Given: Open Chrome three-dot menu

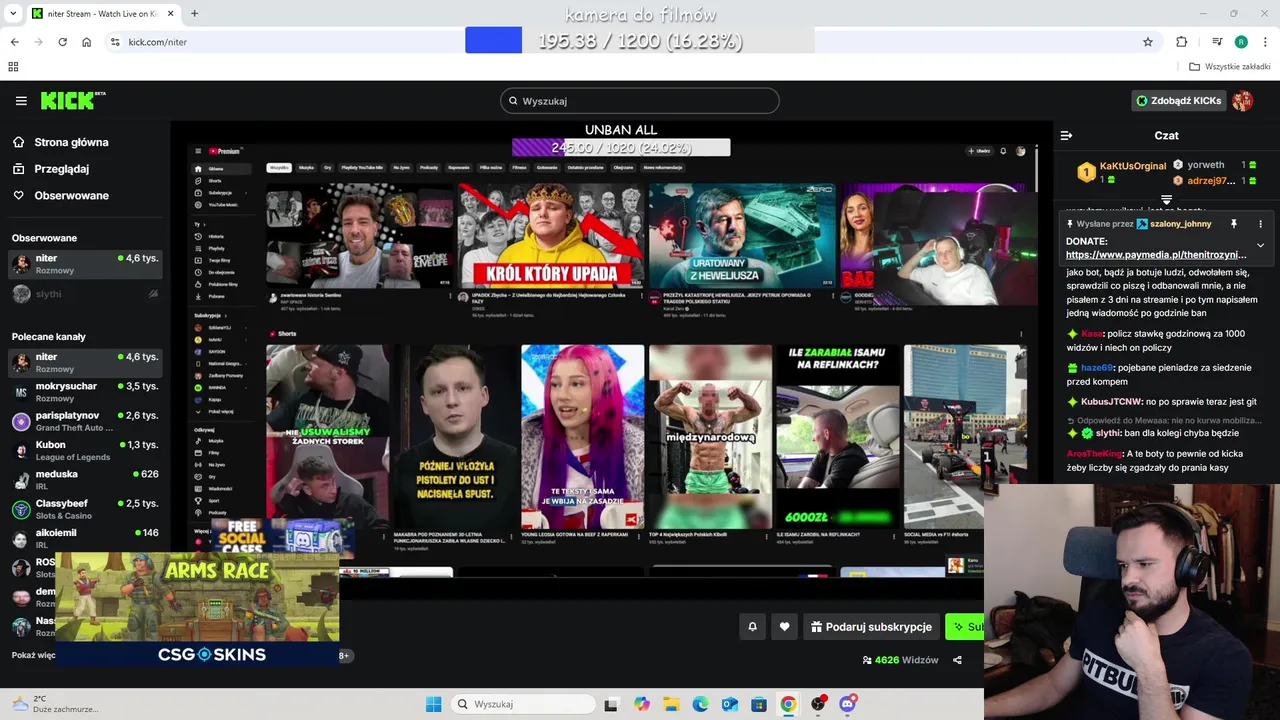Looking at the screenshot, I should pos(1265,42).
